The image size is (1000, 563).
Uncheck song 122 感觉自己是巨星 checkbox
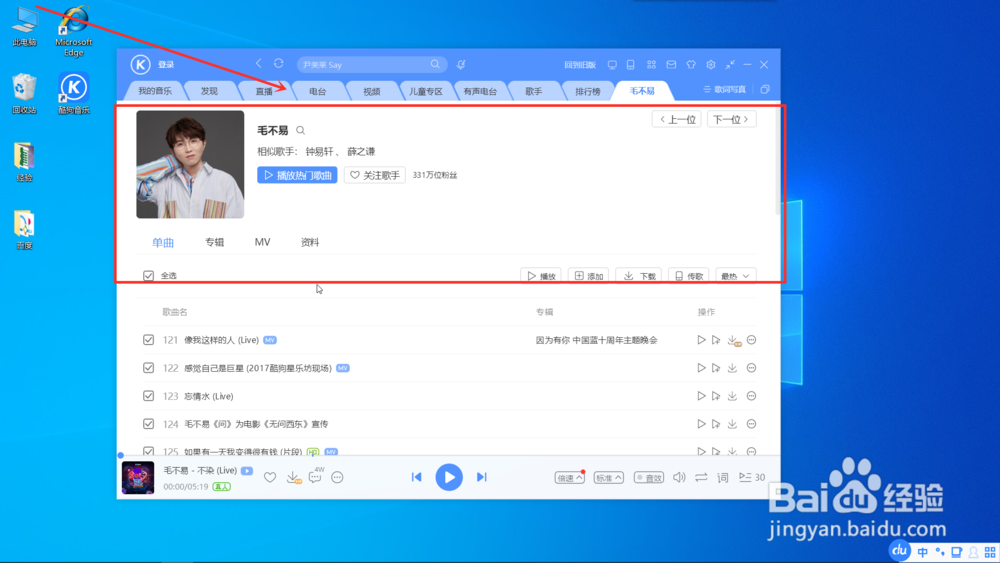(x=149, y=368)
